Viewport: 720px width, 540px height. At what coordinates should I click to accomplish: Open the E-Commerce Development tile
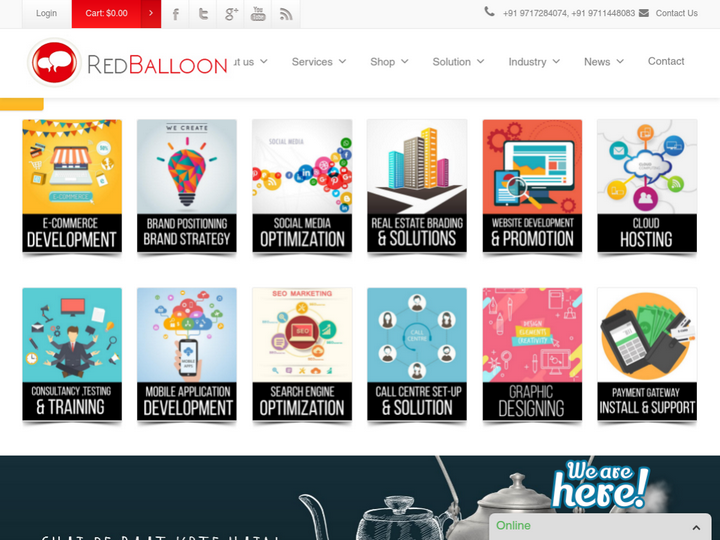pos(72,186)
